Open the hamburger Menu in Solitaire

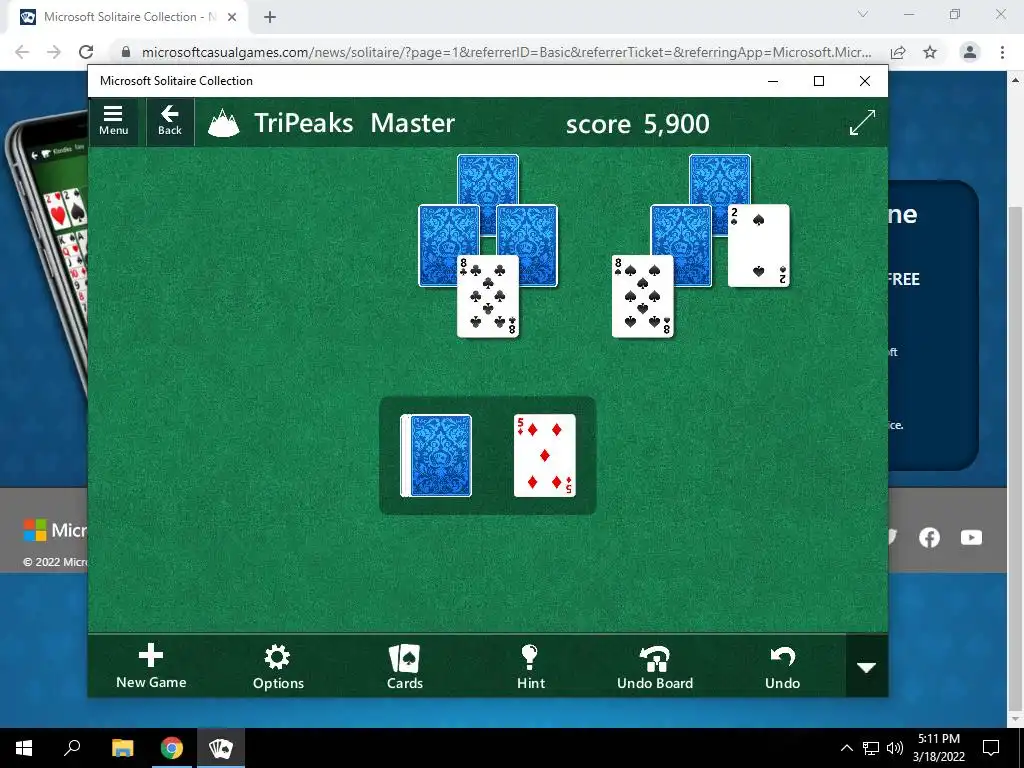coord(114,121)
